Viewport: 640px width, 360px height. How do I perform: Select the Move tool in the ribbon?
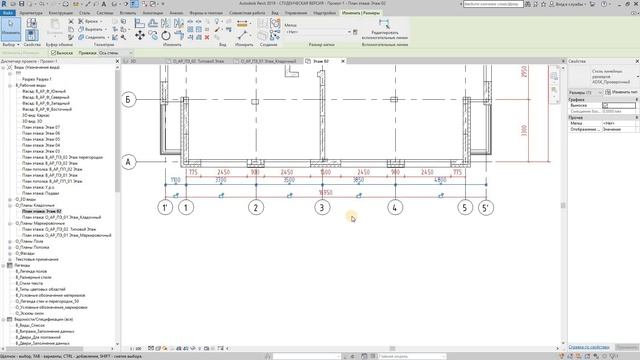[140, 36]
